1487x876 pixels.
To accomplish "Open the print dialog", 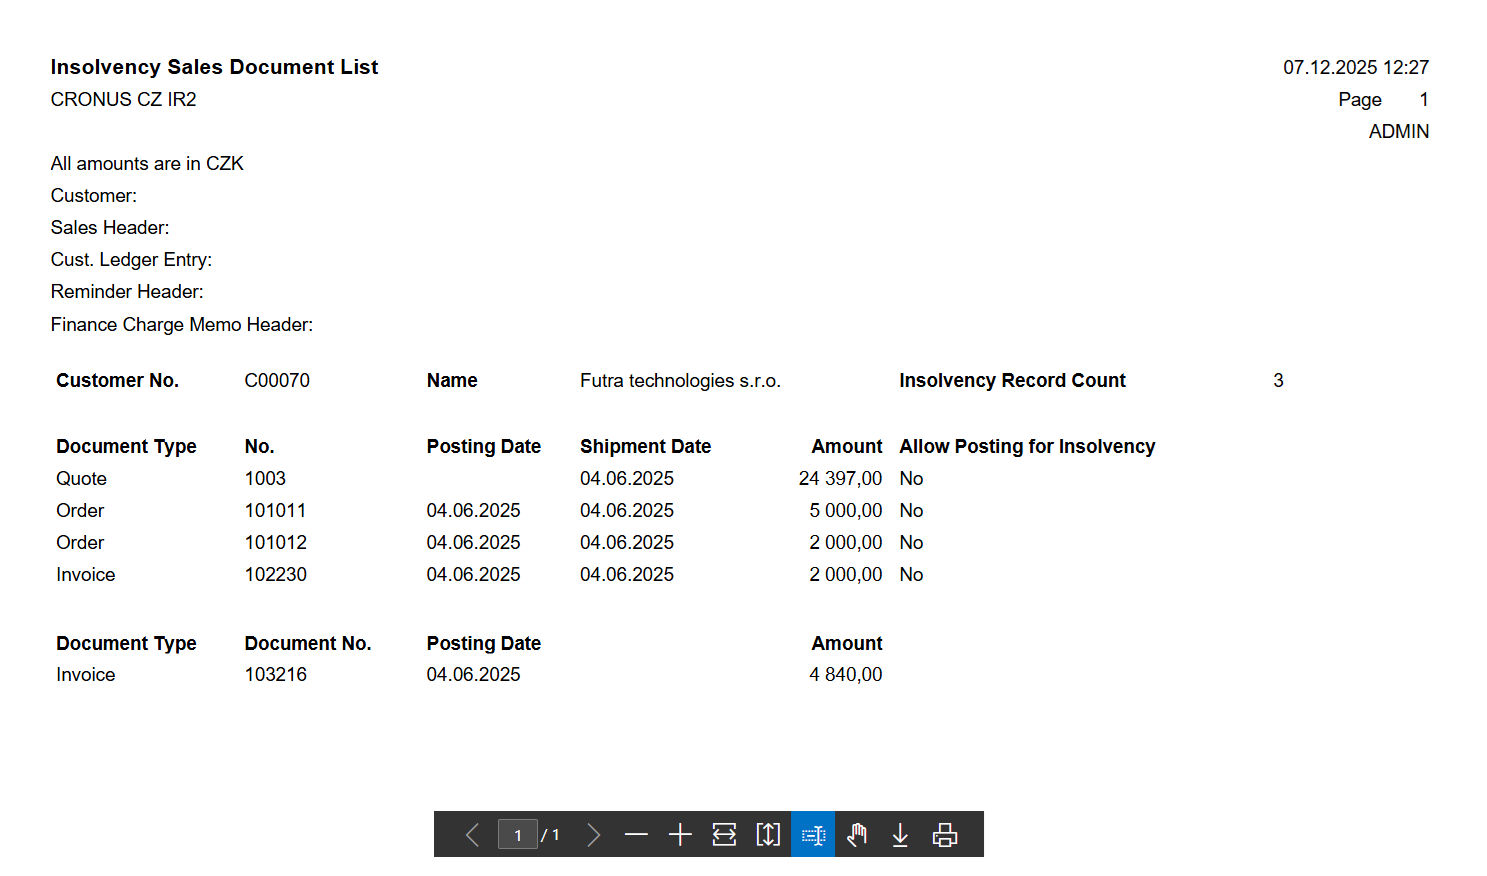I will [945, 834].
